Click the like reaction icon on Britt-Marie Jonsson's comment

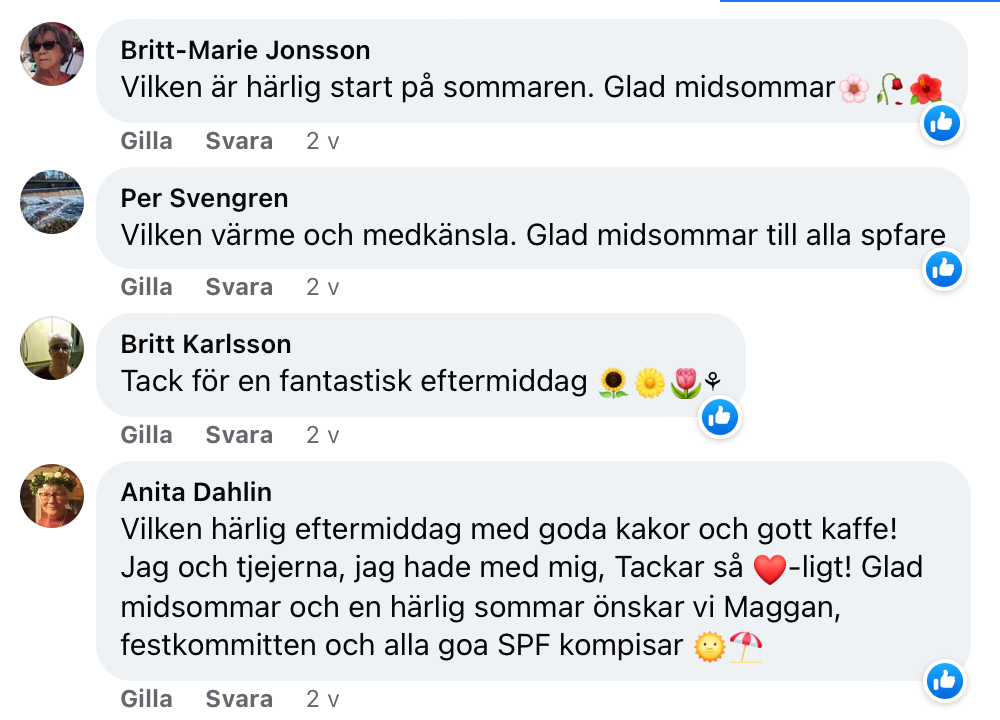tap(942, 123)
